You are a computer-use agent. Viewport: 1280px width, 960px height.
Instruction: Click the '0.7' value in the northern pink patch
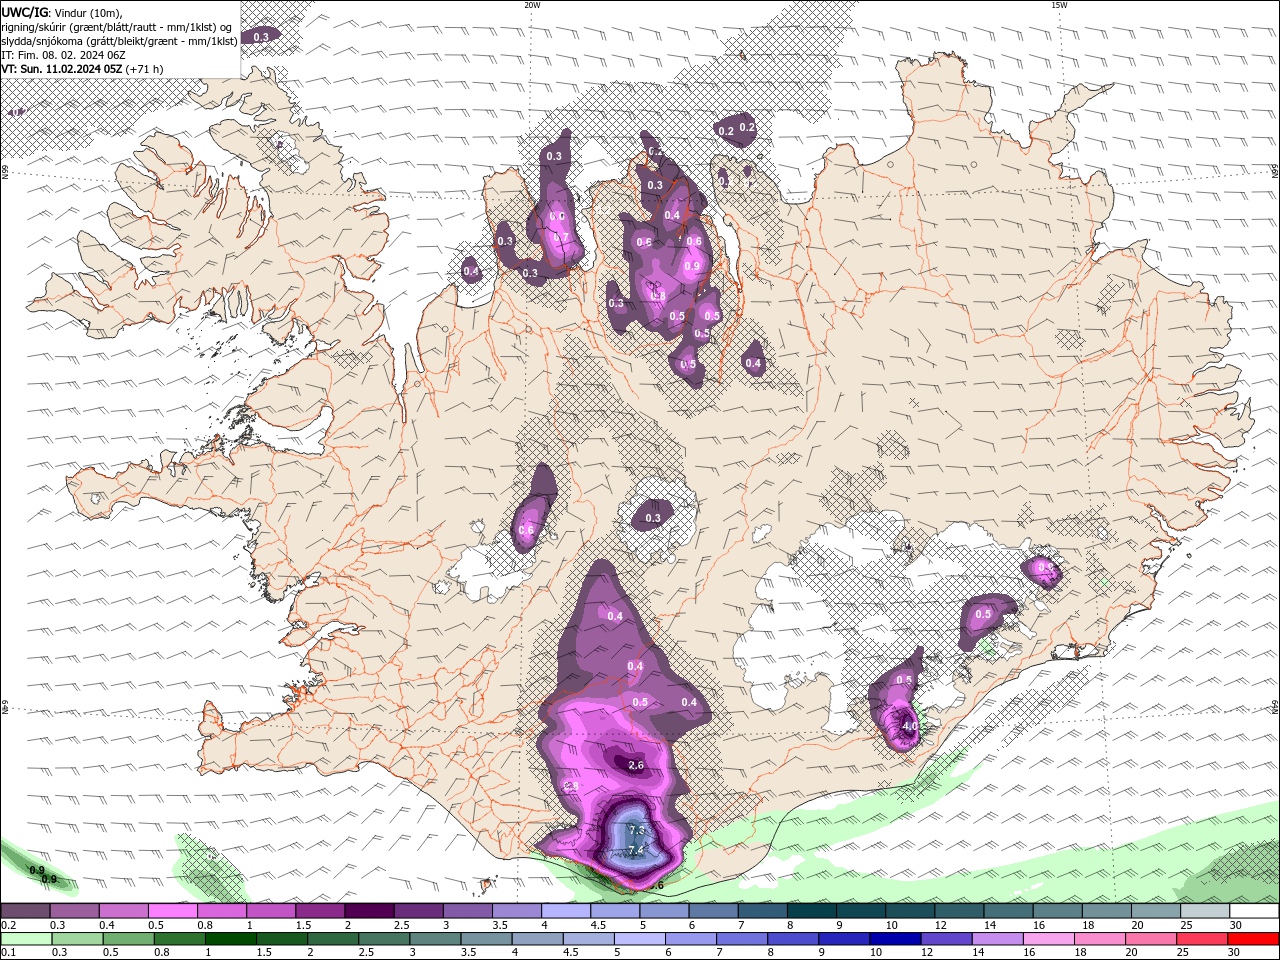click(561, 238)
